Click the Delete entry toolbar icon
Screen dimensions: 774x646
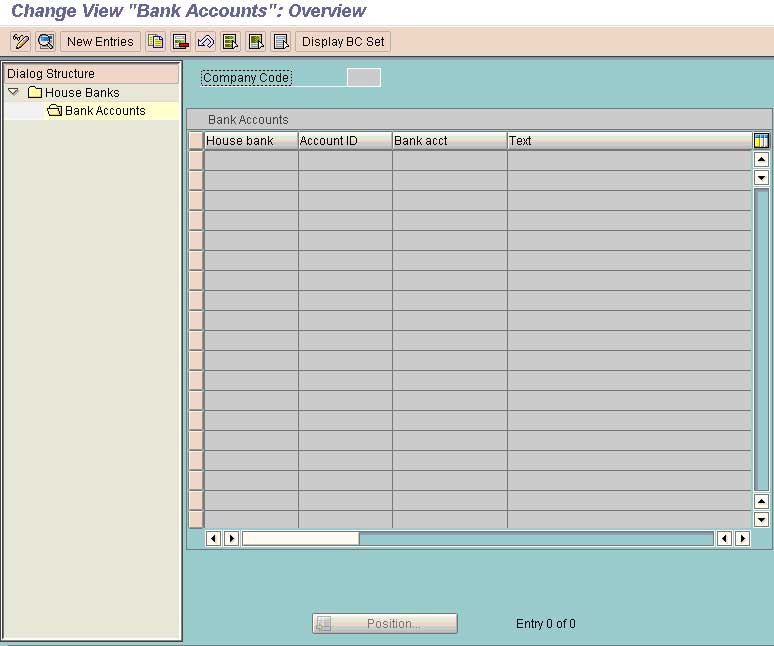181,42
